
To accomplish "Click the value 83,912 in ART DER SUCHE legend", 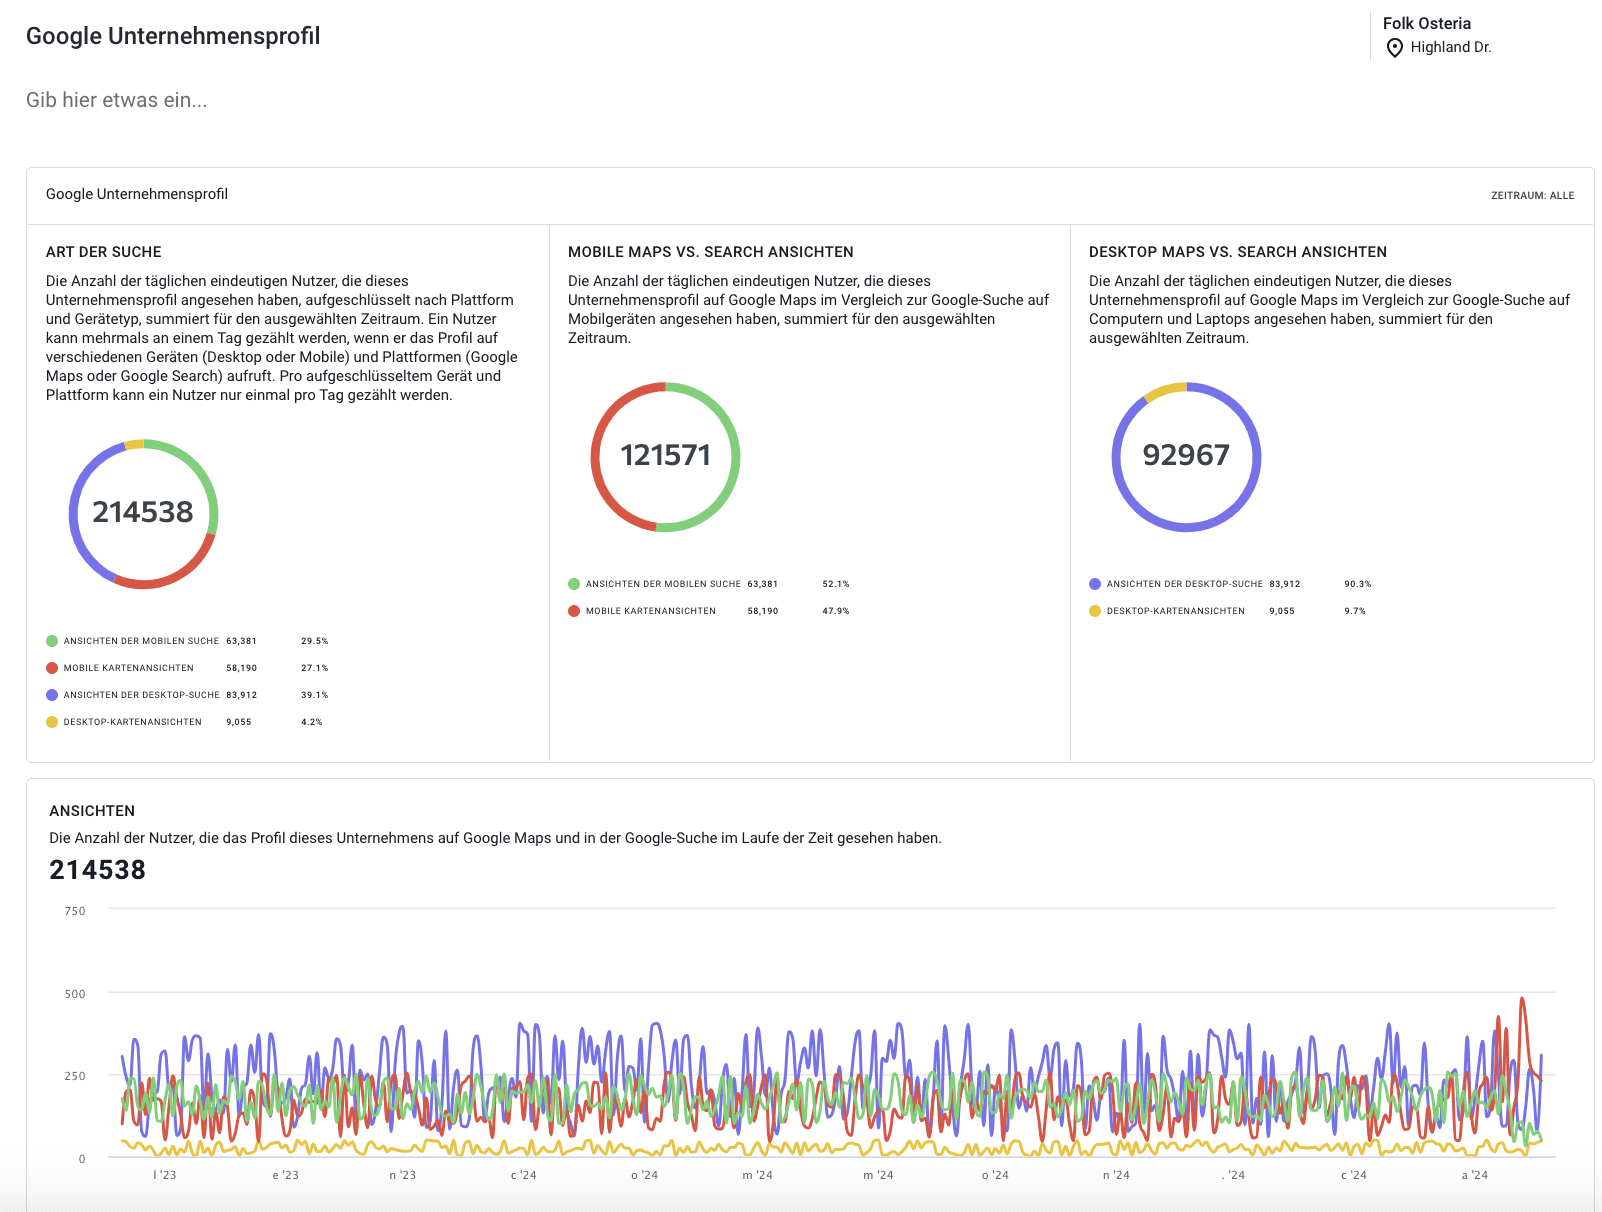I will [241, 695].
